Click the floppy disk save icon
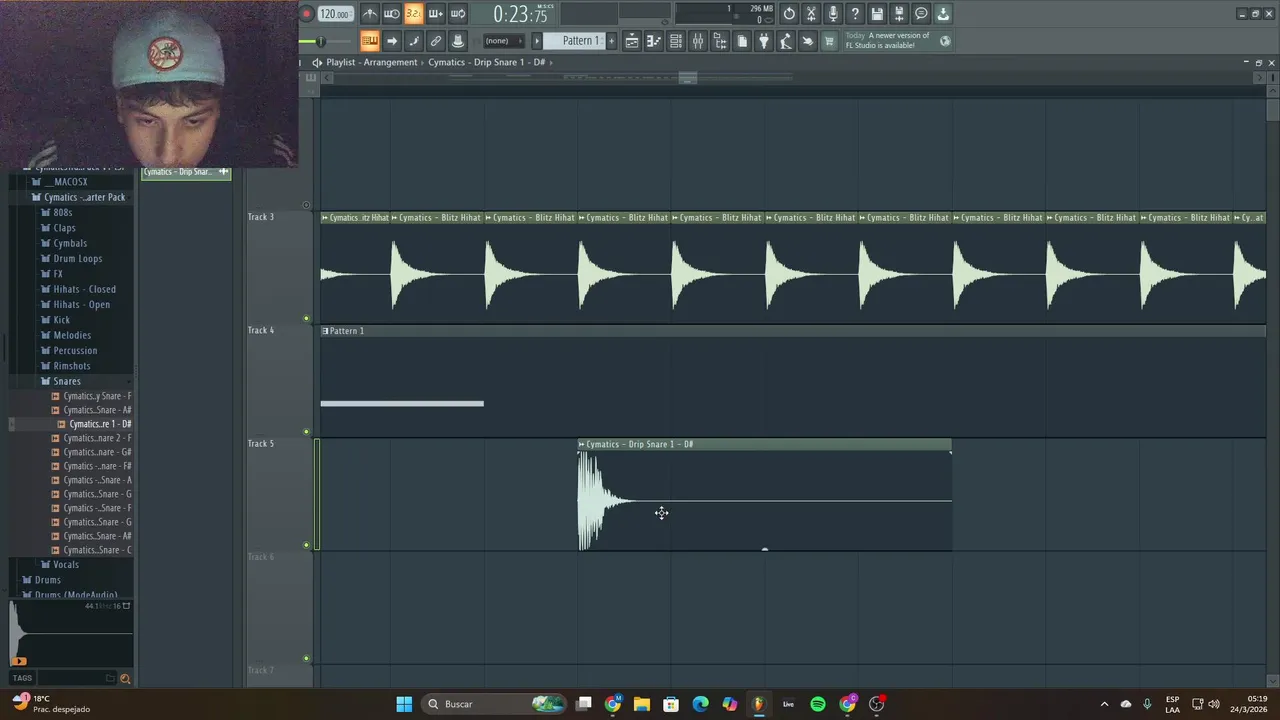The height and width of the screenshot is (720, 1280). (877, 14)
